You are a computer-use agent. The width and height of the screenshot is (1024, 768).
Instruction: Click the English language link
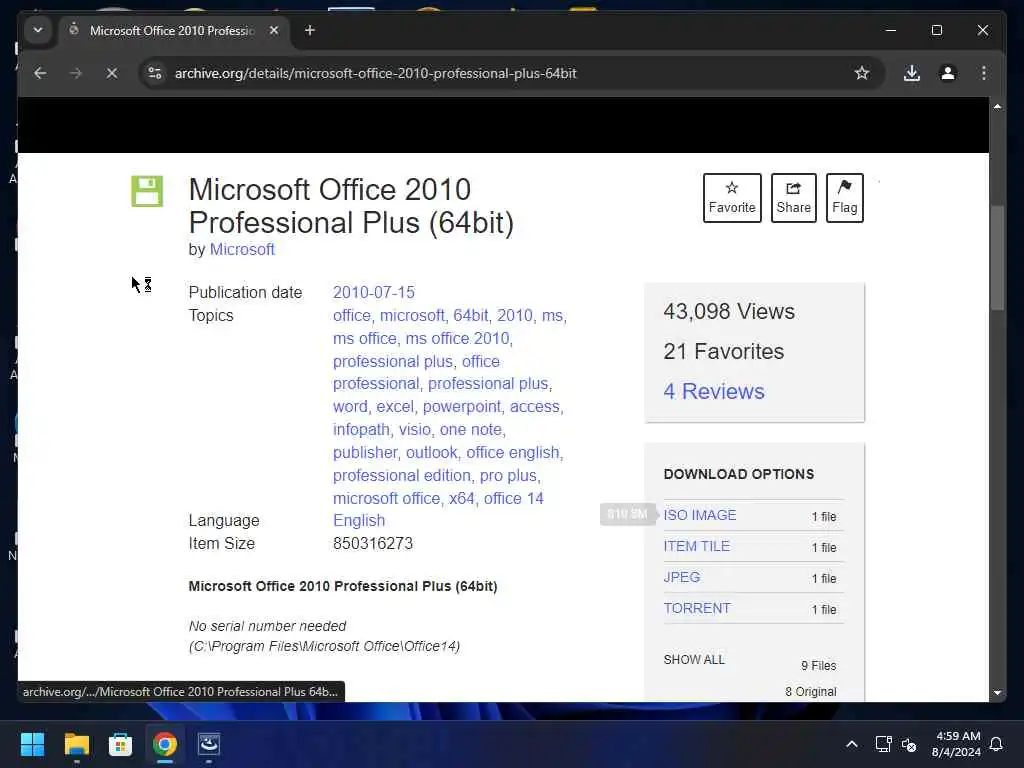click(x=359, y=520)
